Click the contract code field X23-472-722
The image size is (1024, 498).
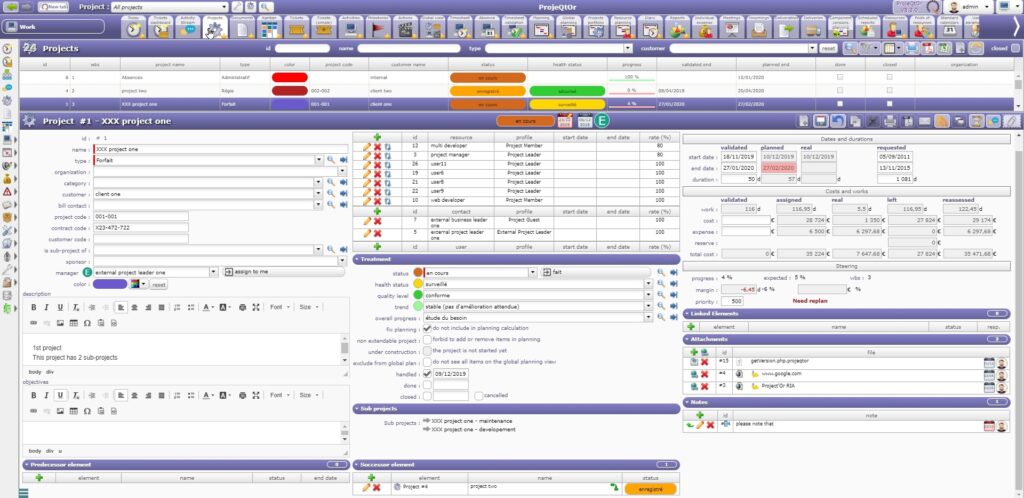(x=141, y=228)
